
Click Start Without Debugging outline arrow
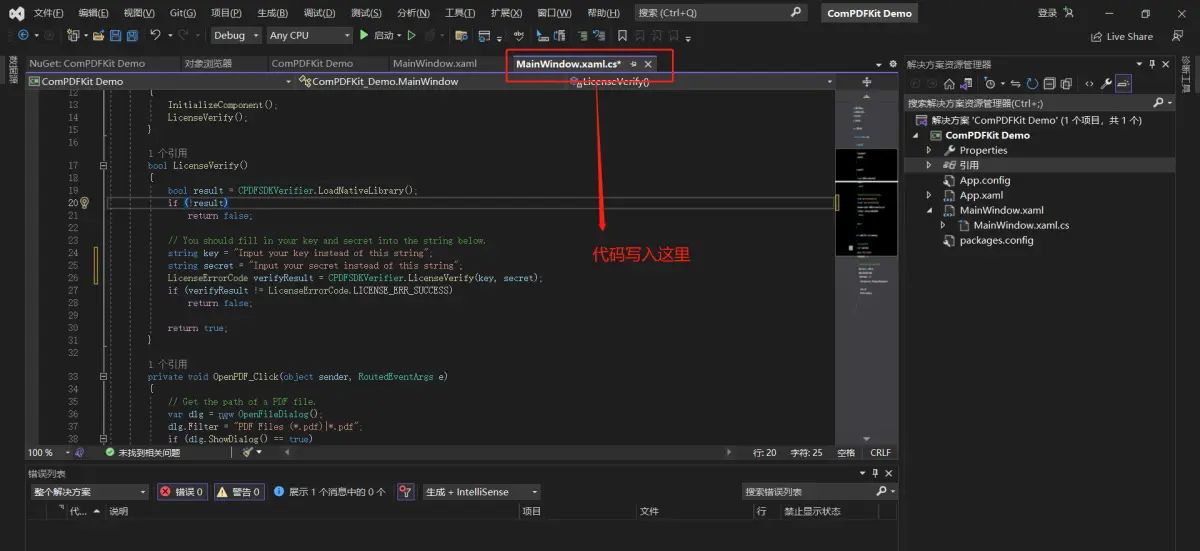click(x=411, y=35)
